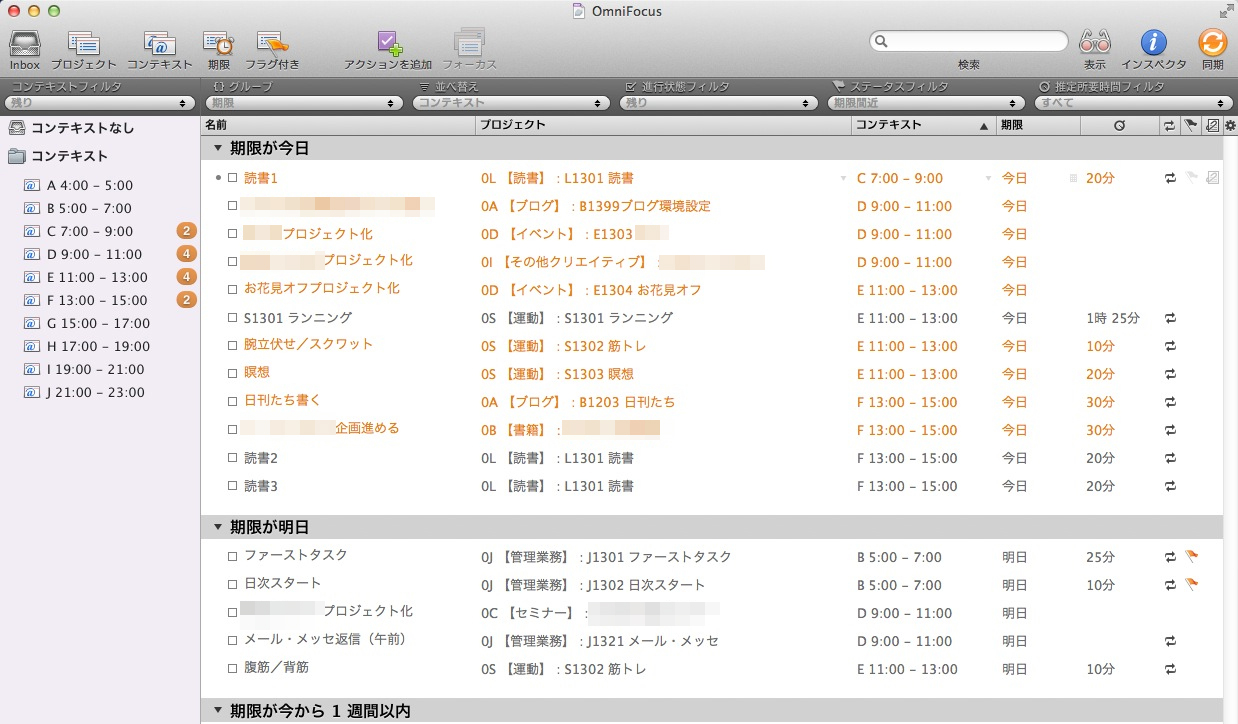This screenshot has width=1238, height=724.
Task: Collapse the 期限が今日 group
Action: point(217,148)
